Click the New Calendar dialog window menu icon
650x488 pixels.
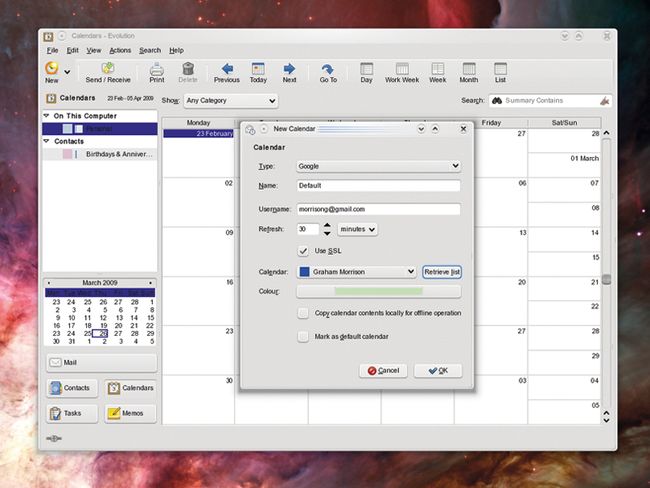(250, 129)
